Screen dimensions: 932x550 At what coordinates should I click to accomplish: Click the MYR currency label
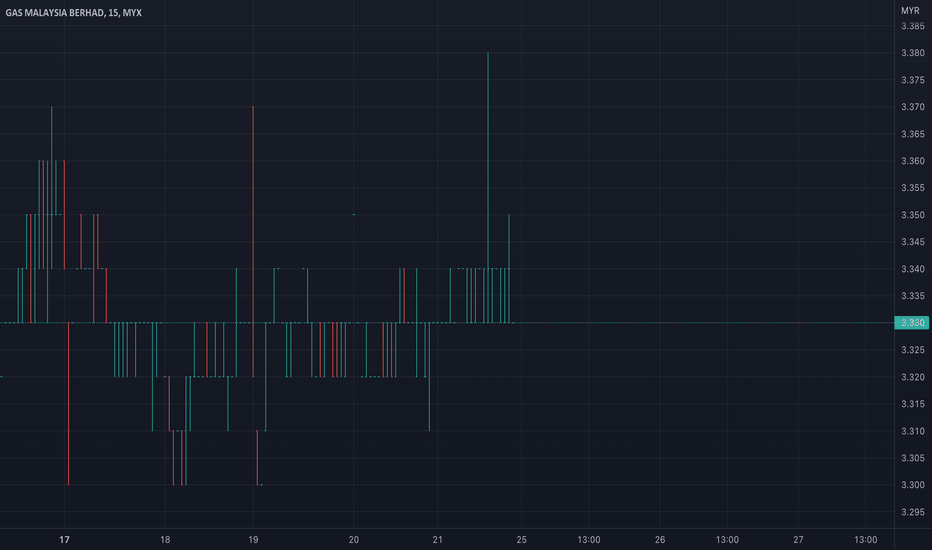[910, 11]
